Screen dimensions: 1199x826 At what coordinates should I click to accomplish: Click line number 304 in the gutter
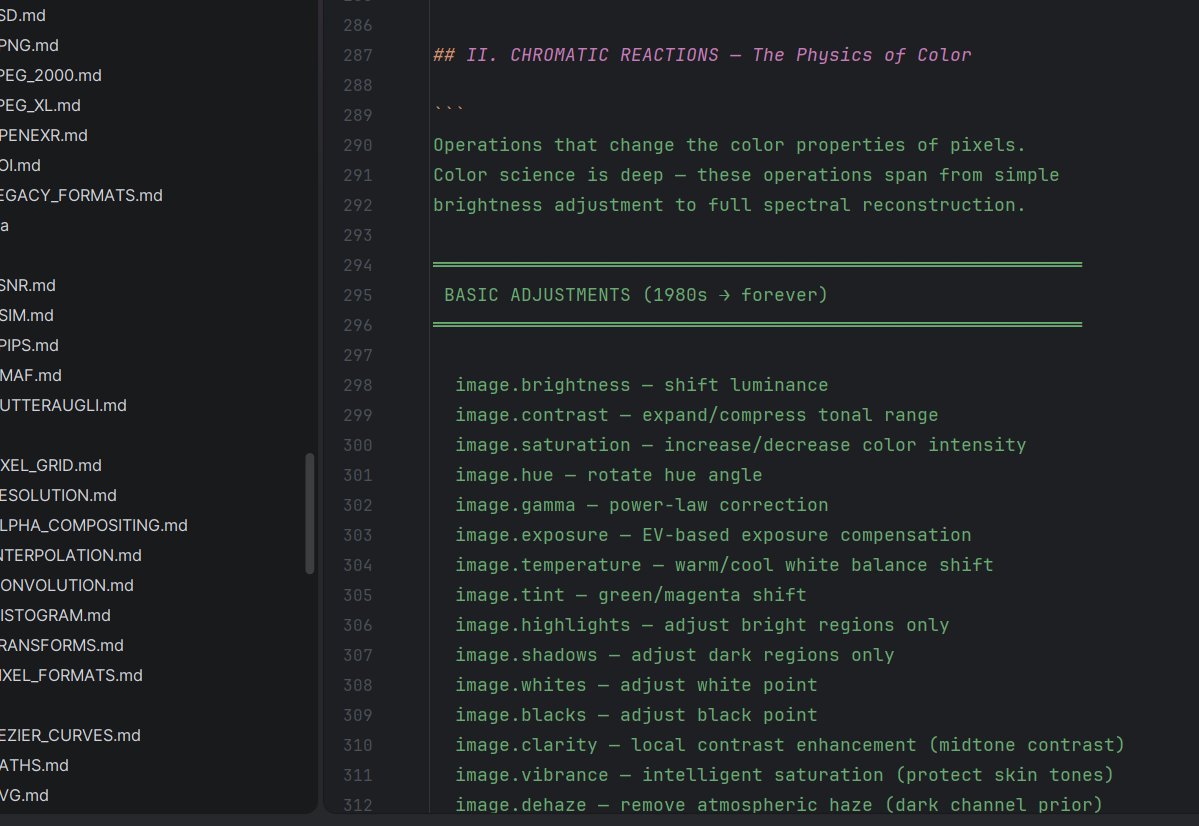point(358,565)
